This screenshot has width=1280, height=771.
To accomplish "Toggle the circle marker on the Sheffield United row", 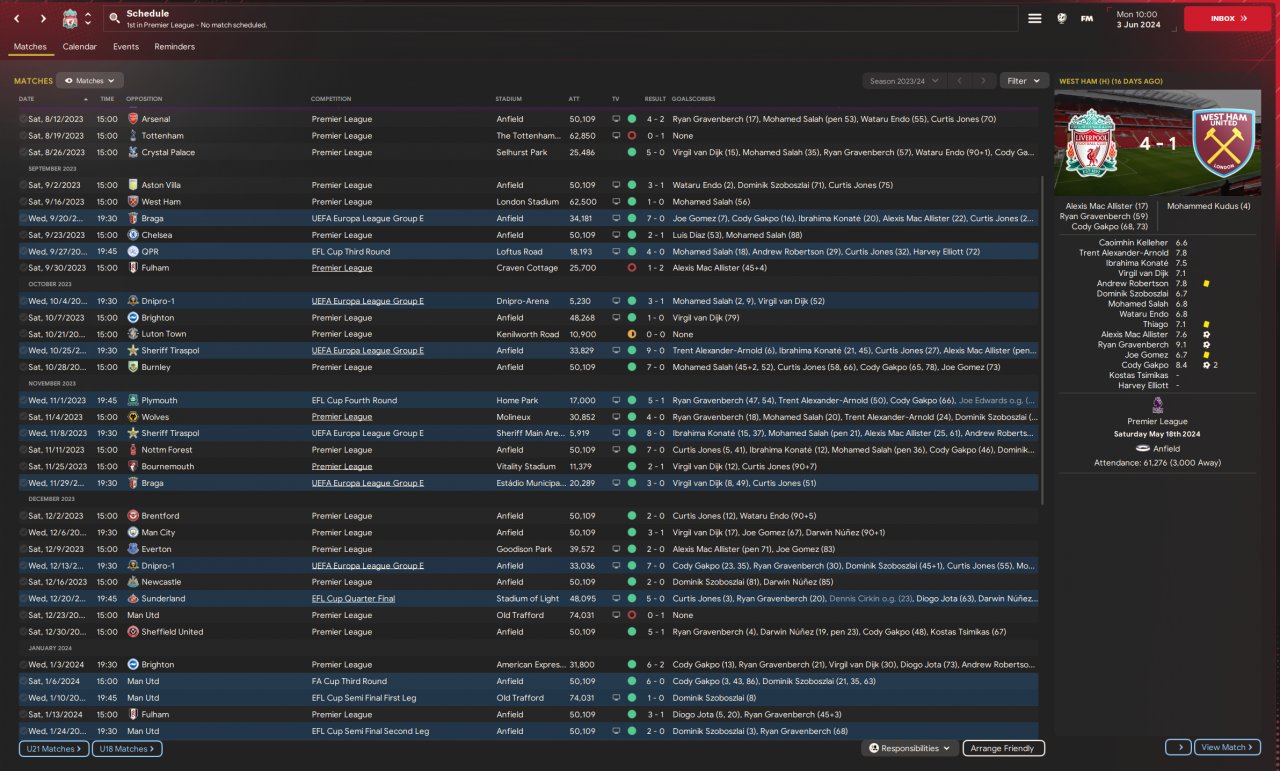I will pos(23,632).
